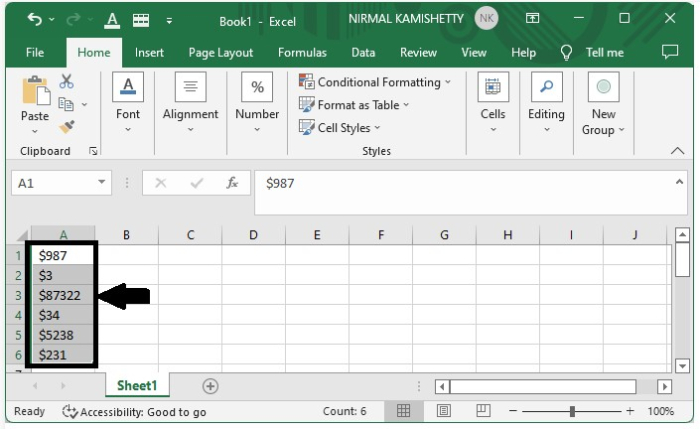
Task: Switch to the Home tab
Action: click(94, 53)
